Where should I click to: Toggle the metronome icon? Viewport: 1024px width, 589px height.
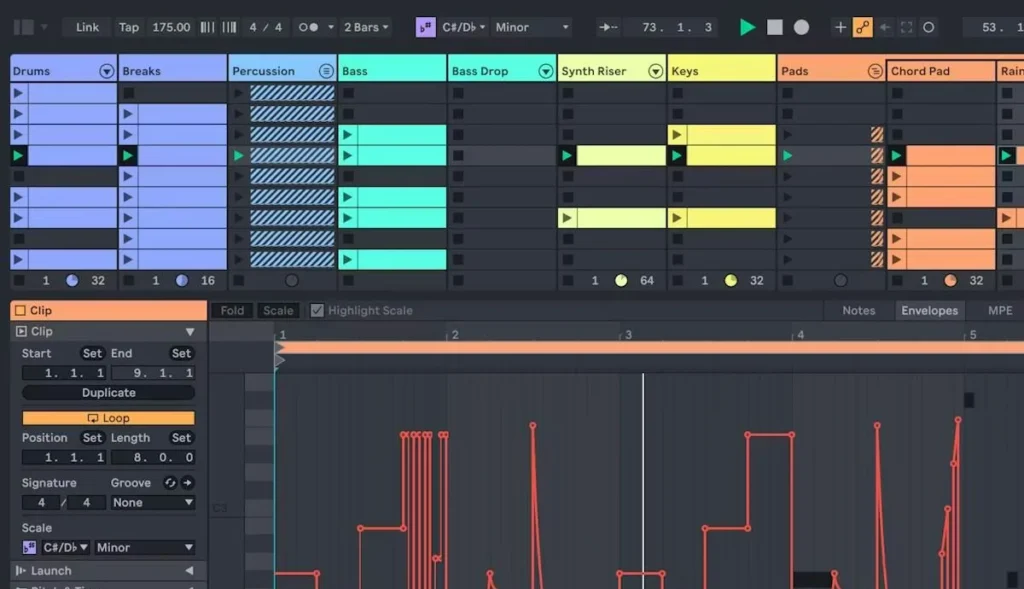pos(308,27)
